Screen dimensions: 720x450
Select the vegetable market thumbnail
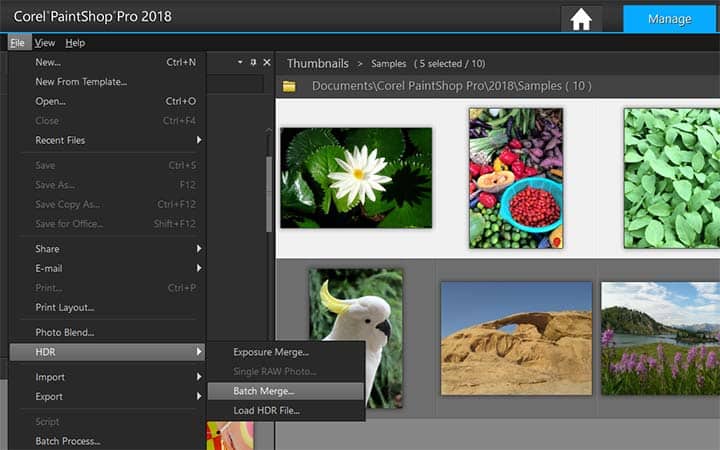pos(516,178)
